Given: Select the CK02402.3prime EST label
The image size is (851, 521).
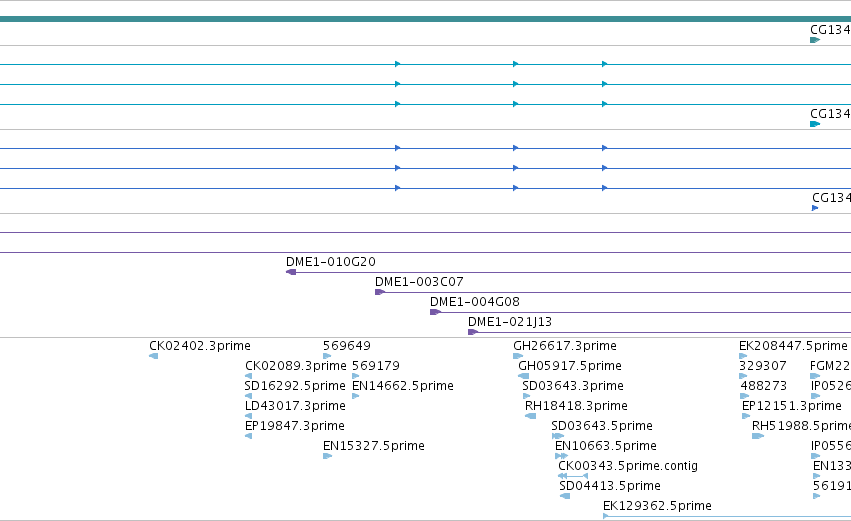Looking at the screenshot, I should click(x=200, y=346).
